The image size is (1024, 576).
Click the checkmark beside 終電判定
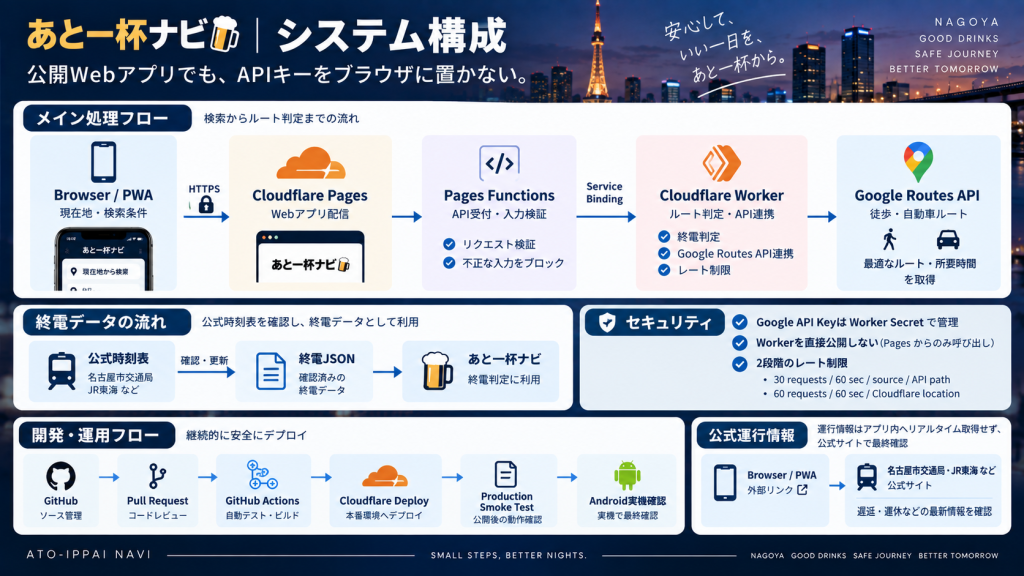[x=664, y=236]
